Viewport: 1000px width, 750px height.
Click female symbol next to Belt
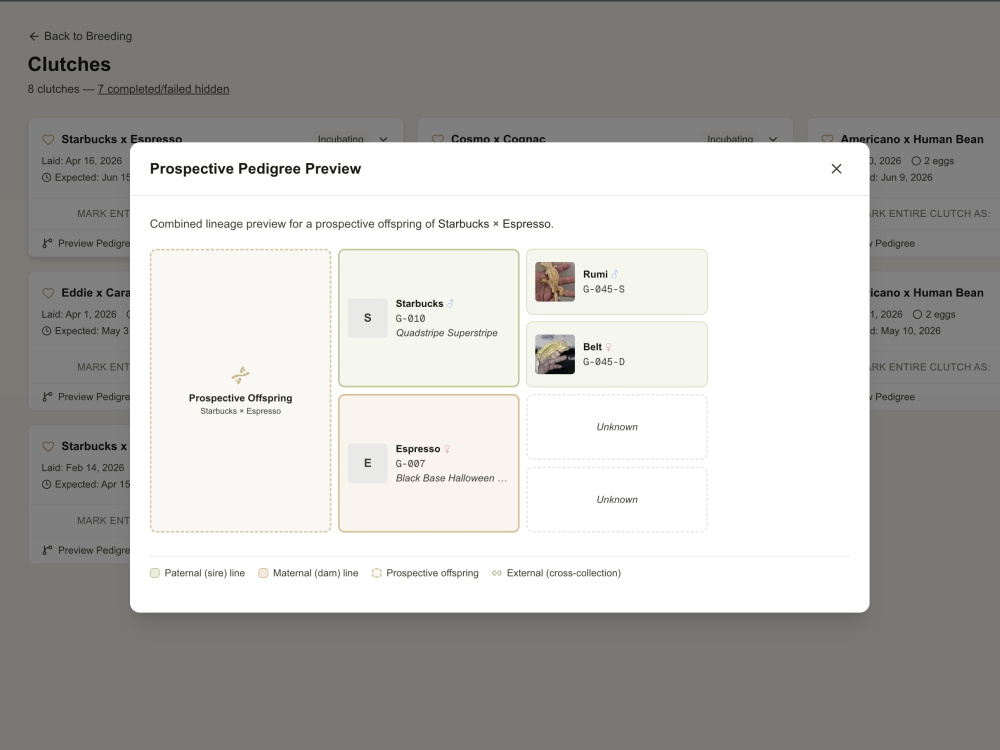coord(608,347)
